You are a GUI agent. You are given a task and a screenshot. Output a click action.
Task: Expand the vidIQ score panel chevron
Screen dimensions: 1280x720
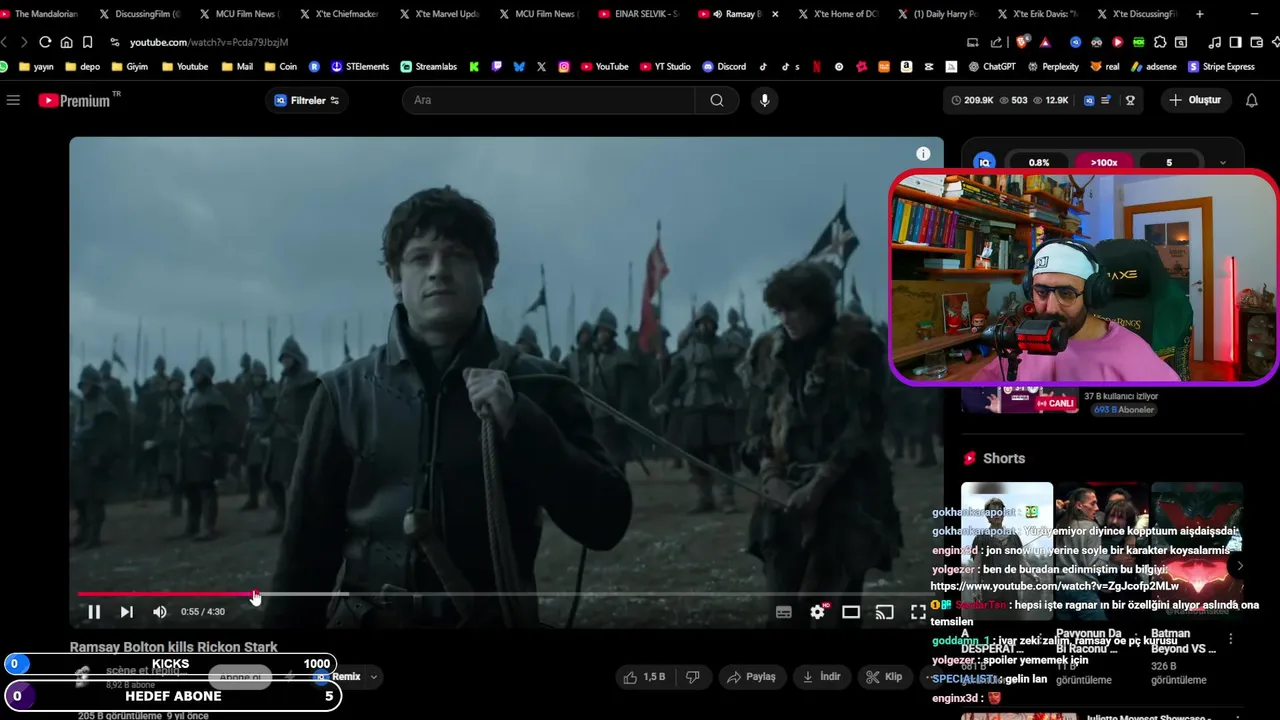tap(1222, 163)
